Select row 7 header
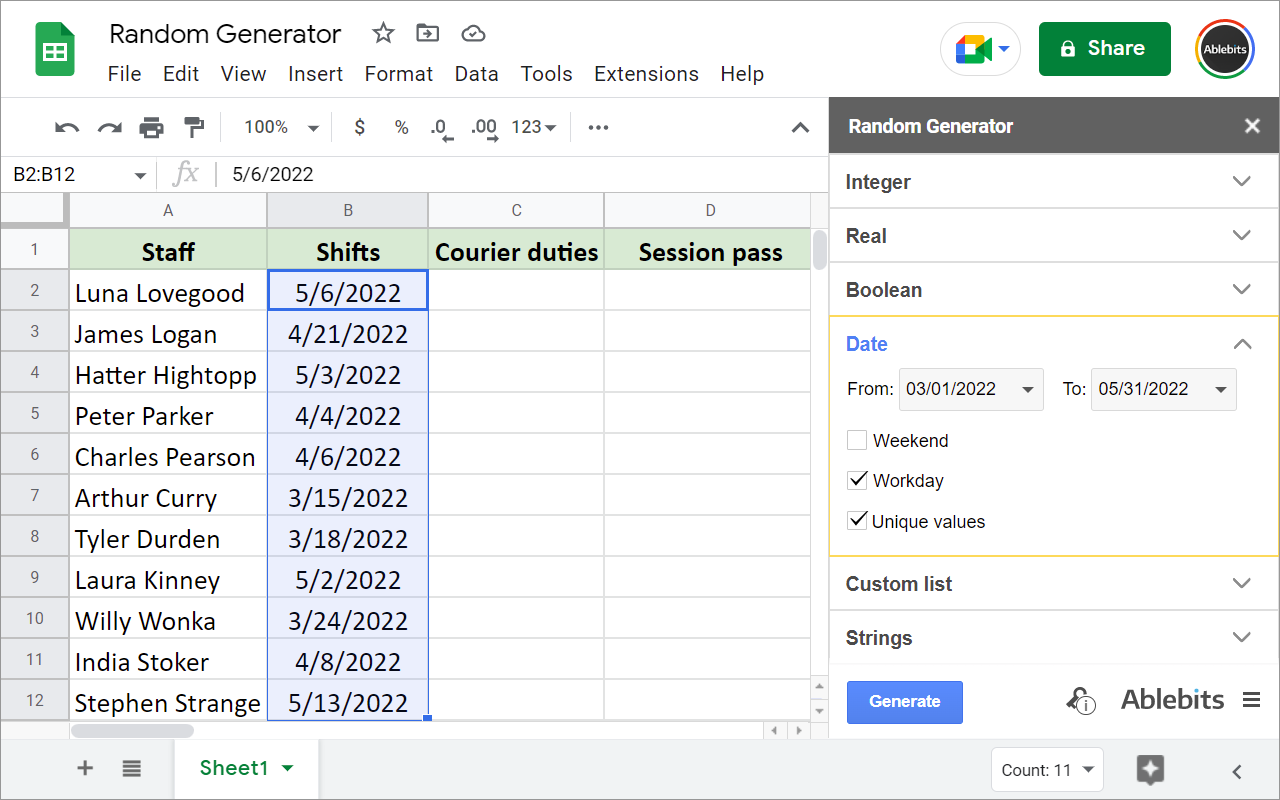 pos(34,496)
